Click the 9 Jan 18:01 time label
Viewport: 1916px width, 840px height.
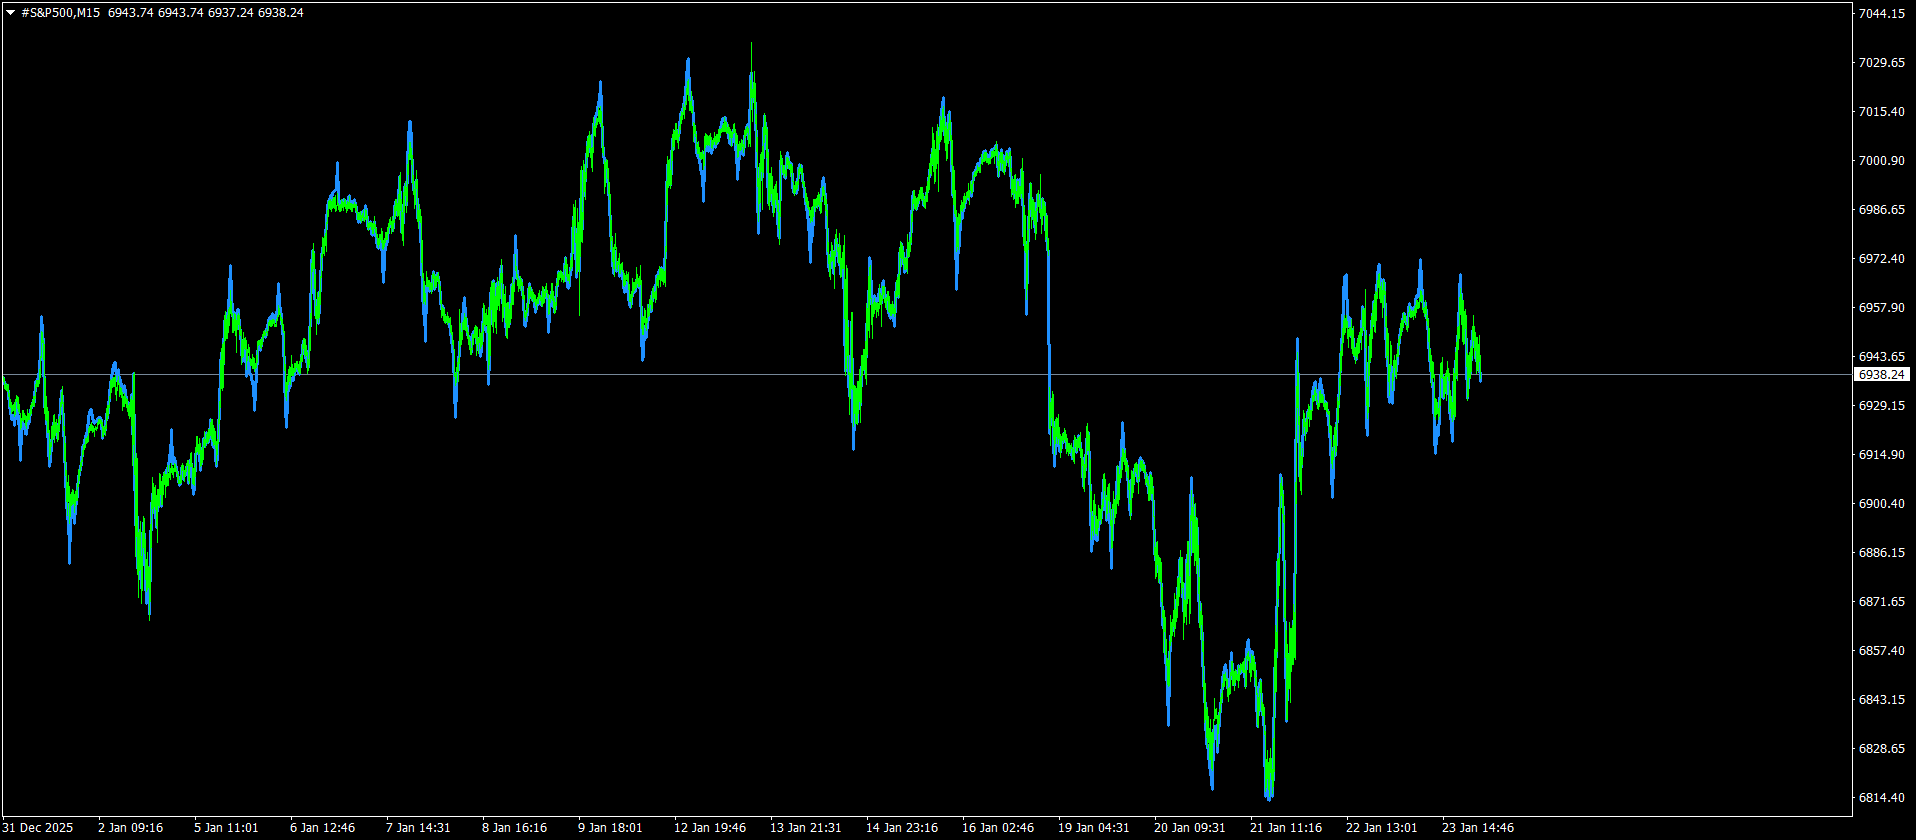611,828
